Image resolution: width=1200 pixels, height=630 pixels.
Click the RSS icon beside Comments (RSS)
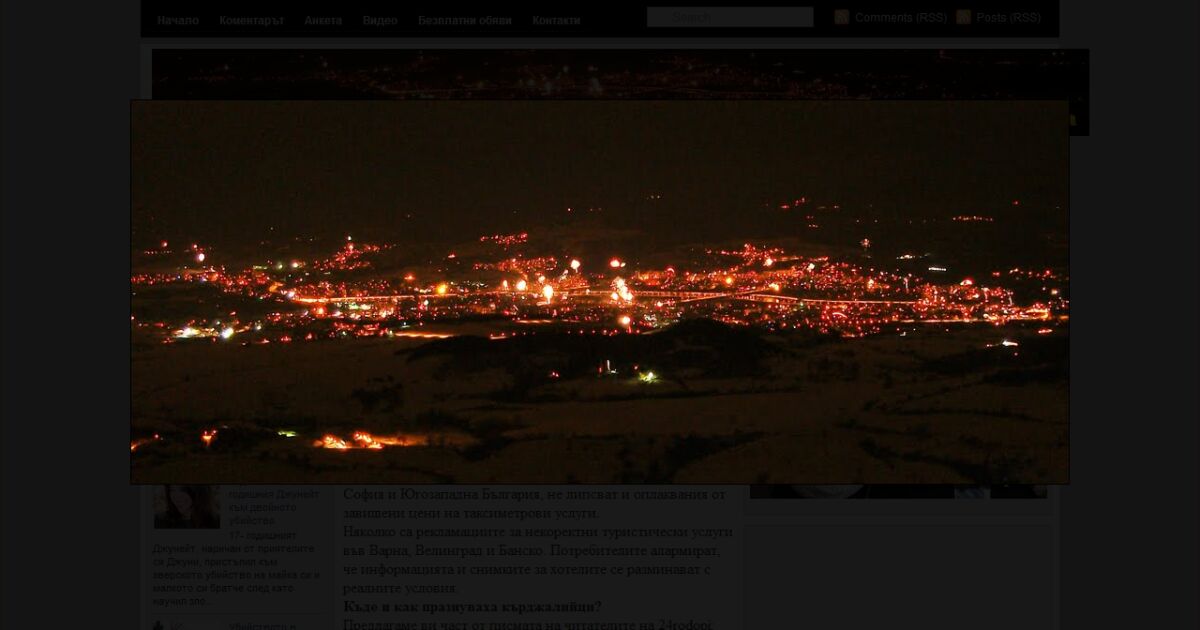point(842,17)
